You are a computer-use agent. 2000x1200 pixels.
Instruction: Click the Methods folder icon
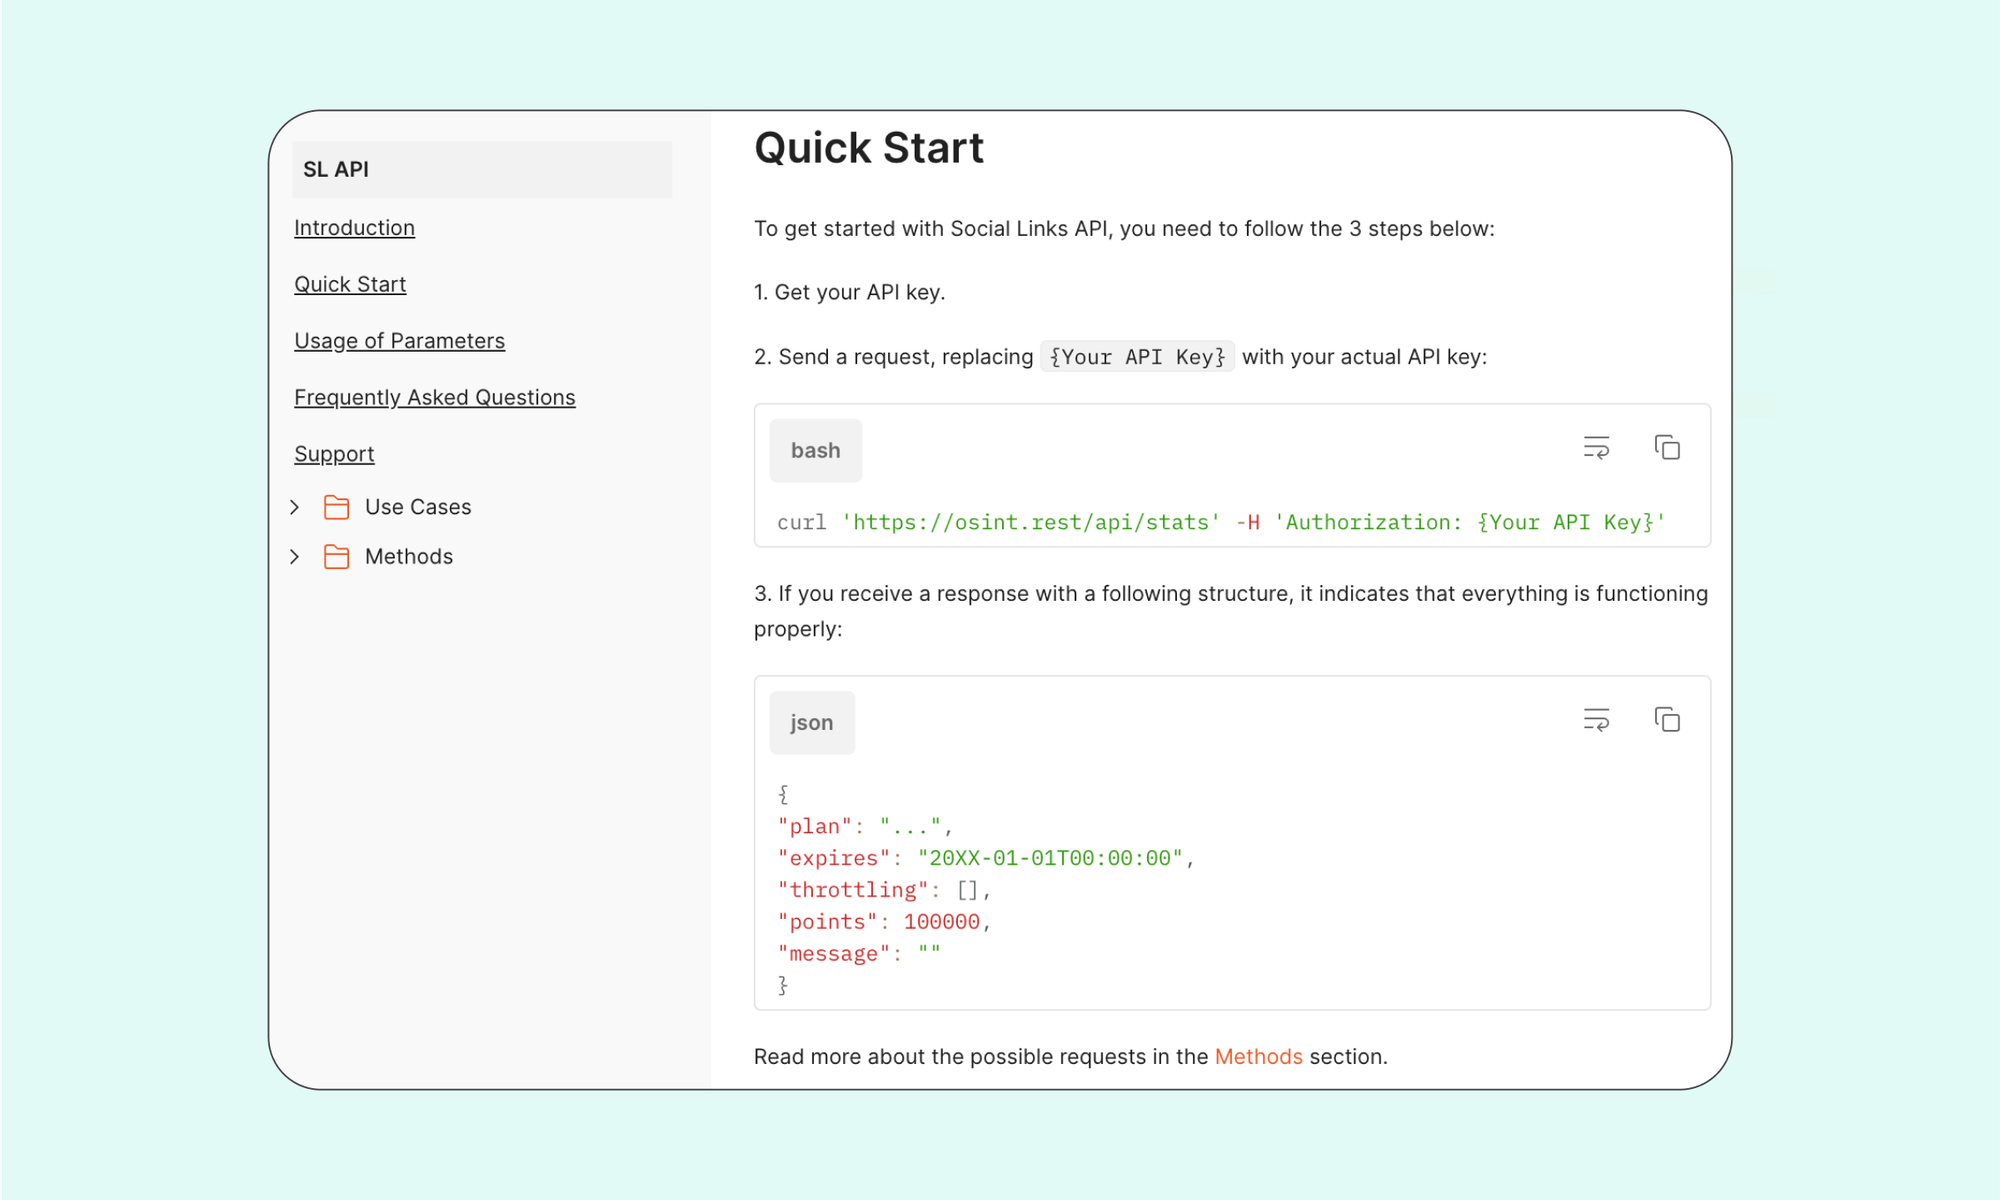click(x=337, y=557)
